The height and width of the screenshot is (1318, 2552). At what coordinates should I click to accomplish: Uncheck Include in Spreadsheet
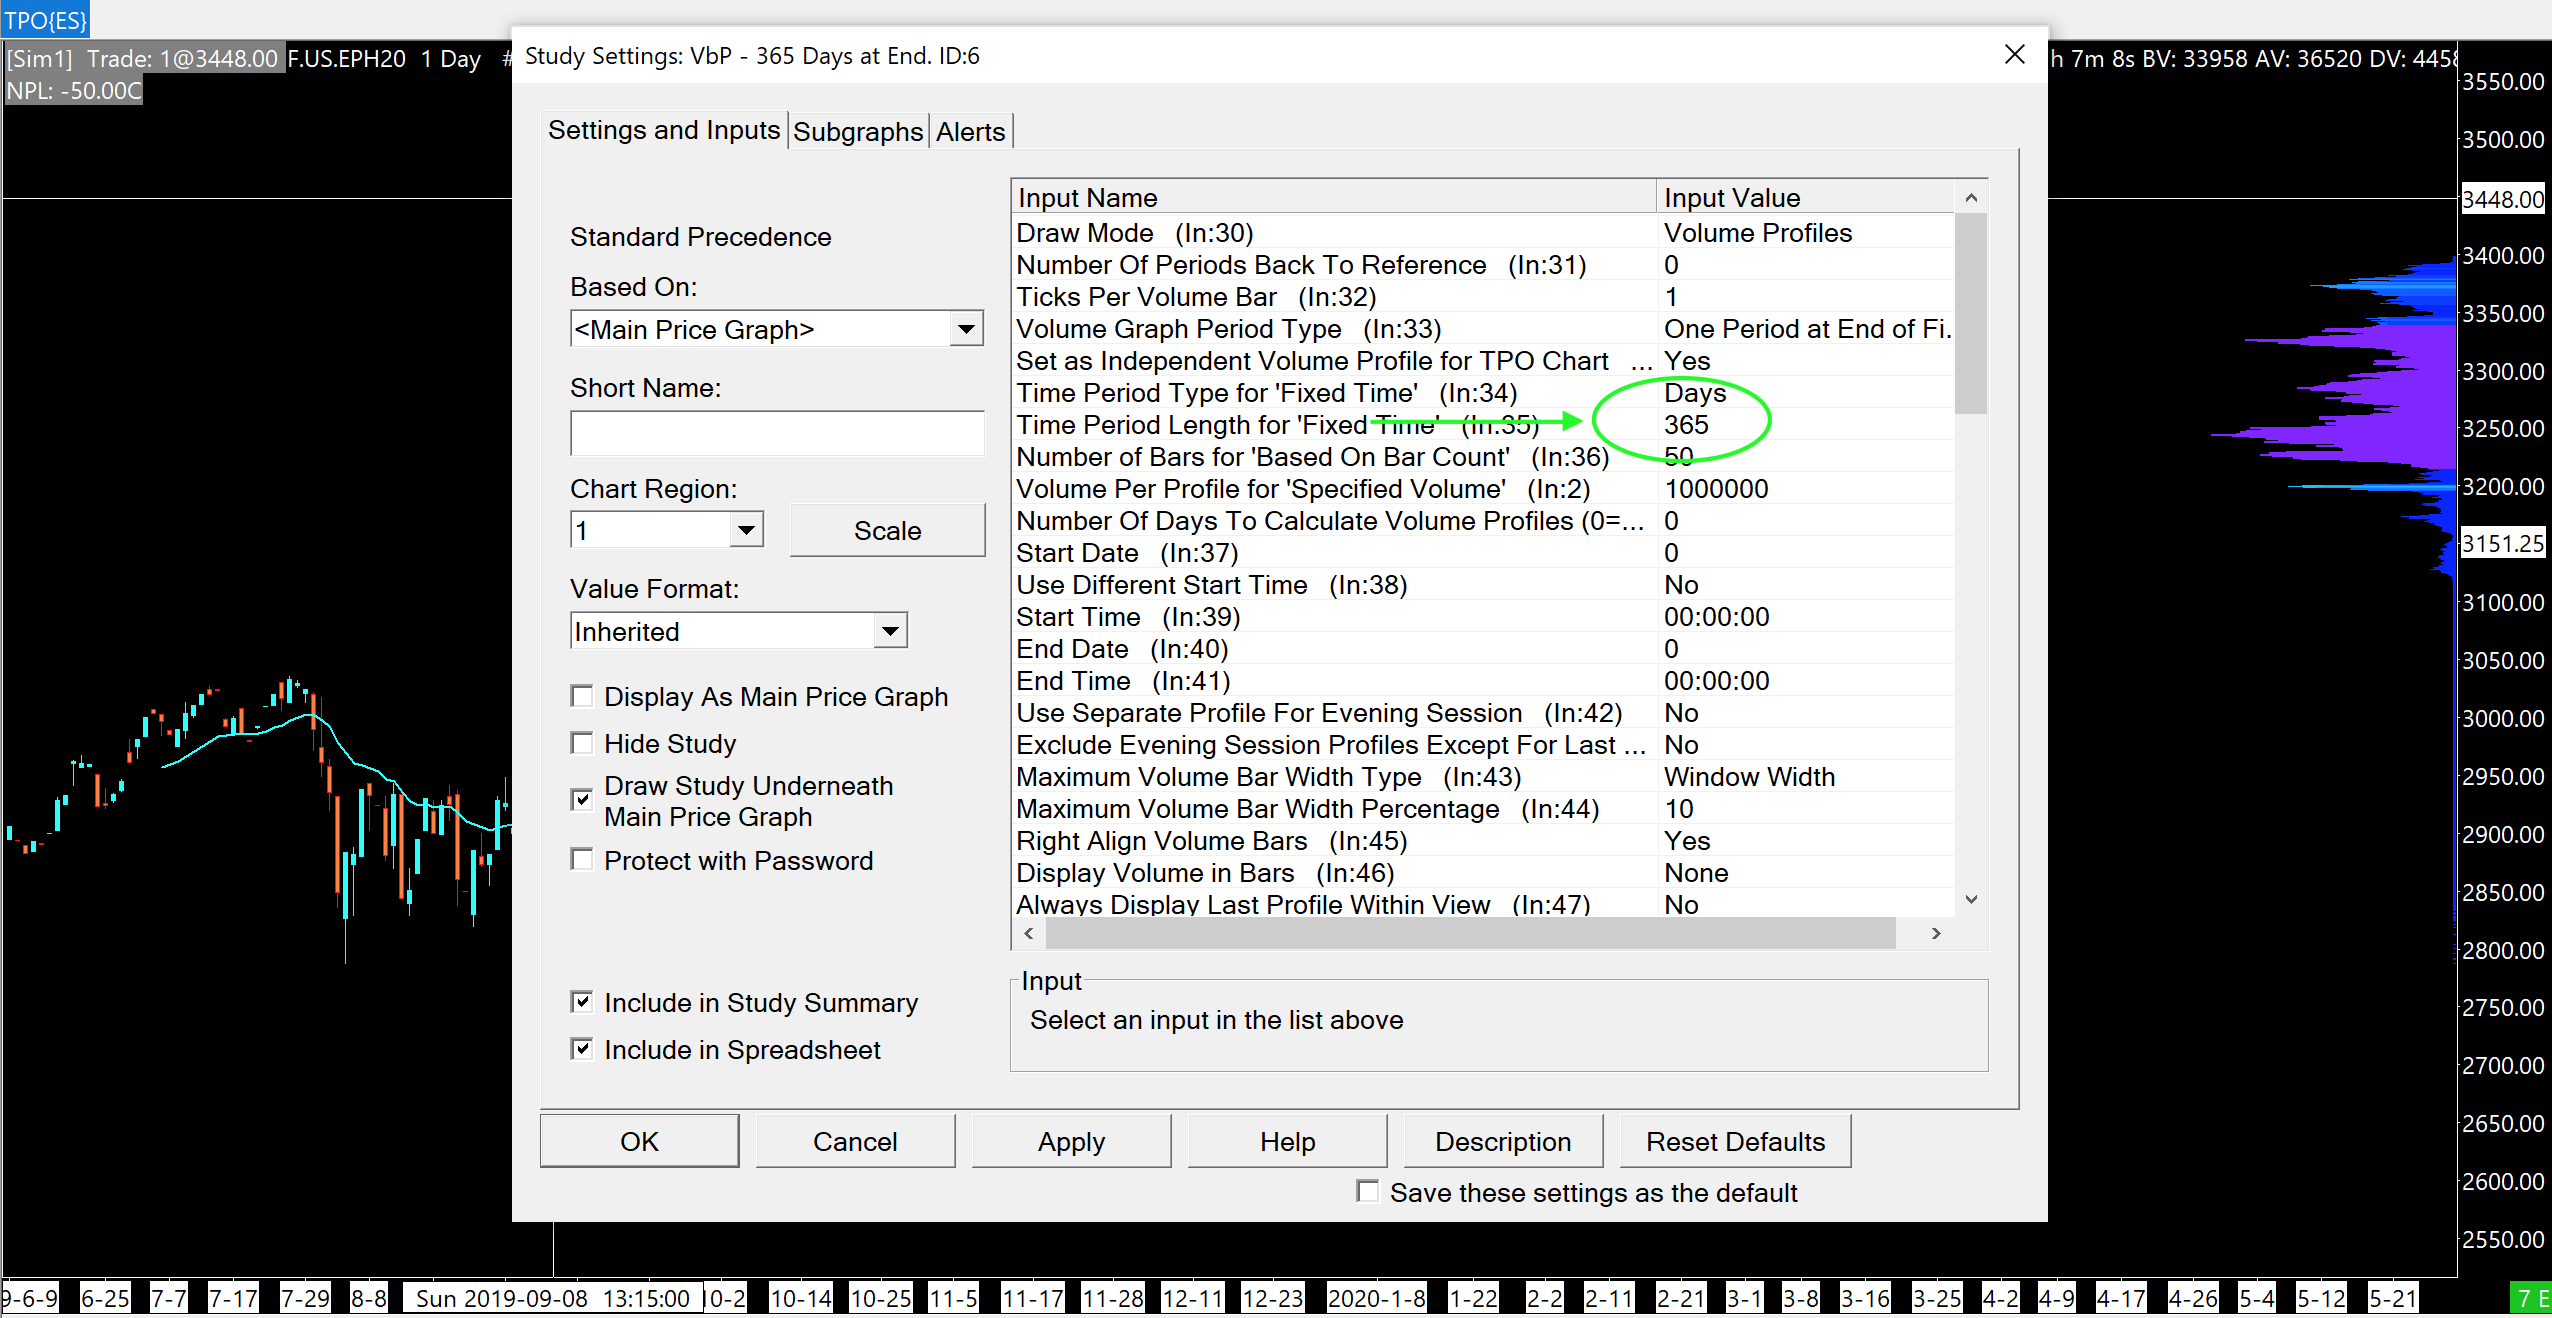click(582, 1049)
